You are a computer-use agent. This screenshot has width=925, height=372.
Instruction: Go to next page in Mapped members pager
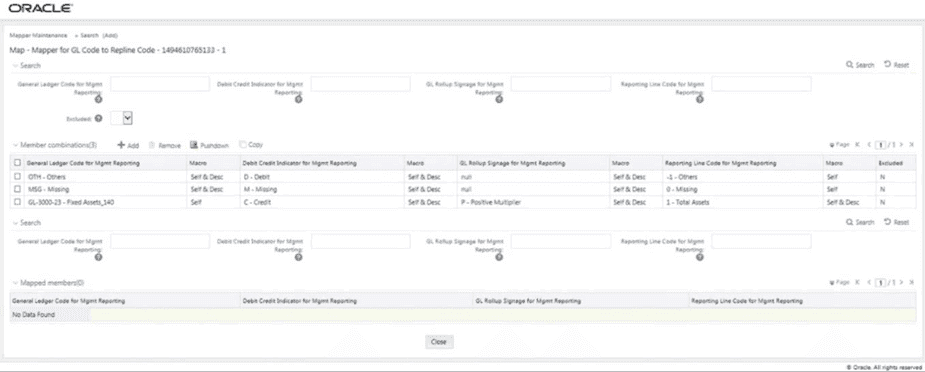pos(901,282)
